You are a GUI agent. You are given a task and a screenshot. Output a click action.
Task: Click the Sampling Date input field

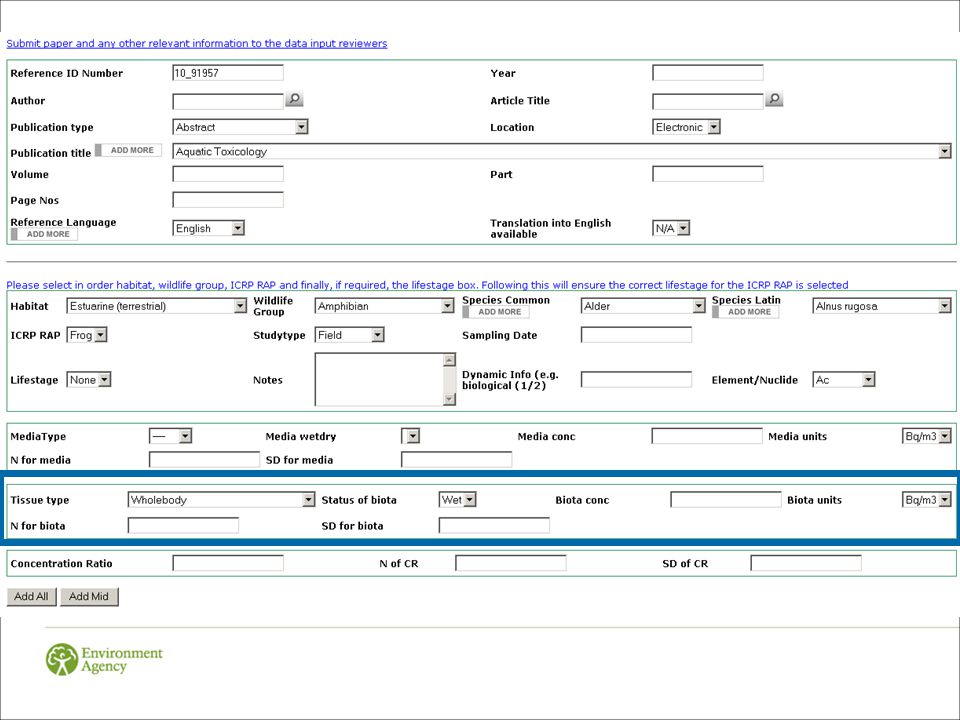[x=636, y=335]
